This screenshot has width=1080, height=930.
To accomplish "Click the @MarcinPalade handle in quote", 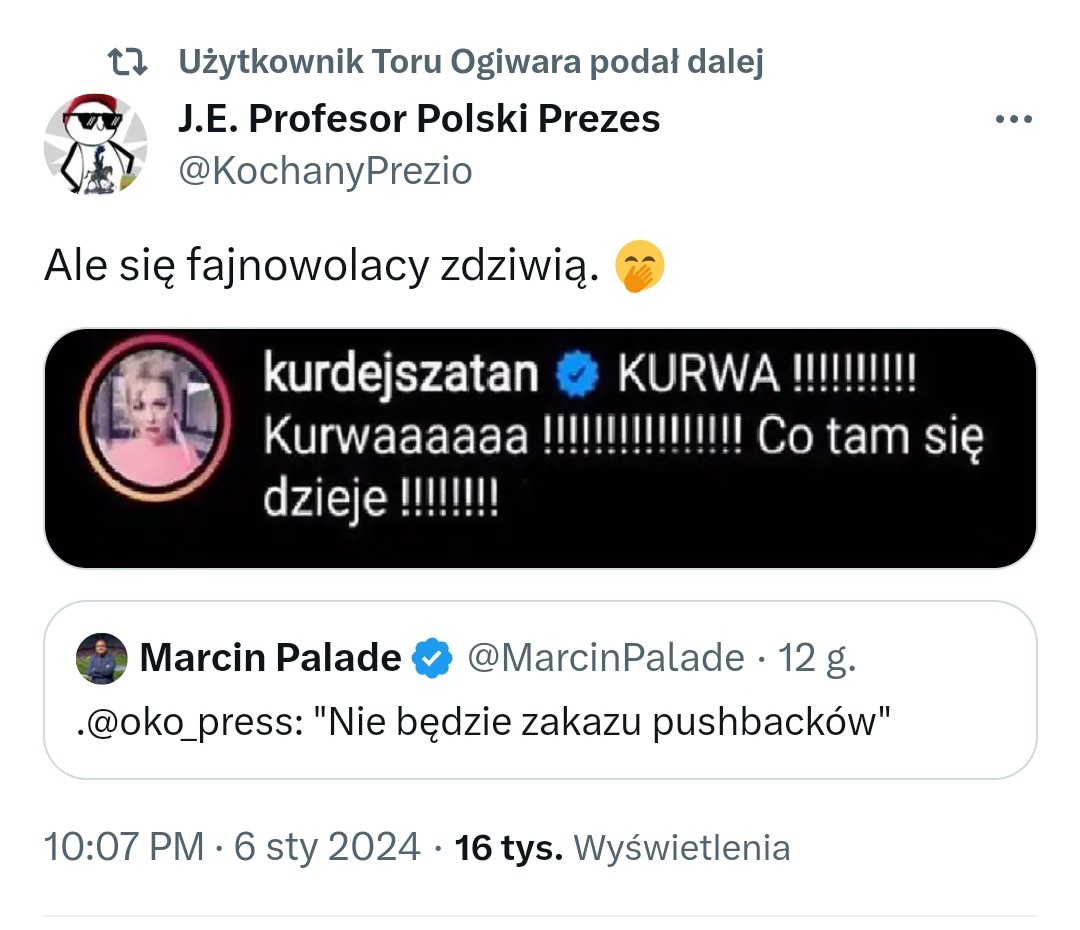I will tap(606, 657).
